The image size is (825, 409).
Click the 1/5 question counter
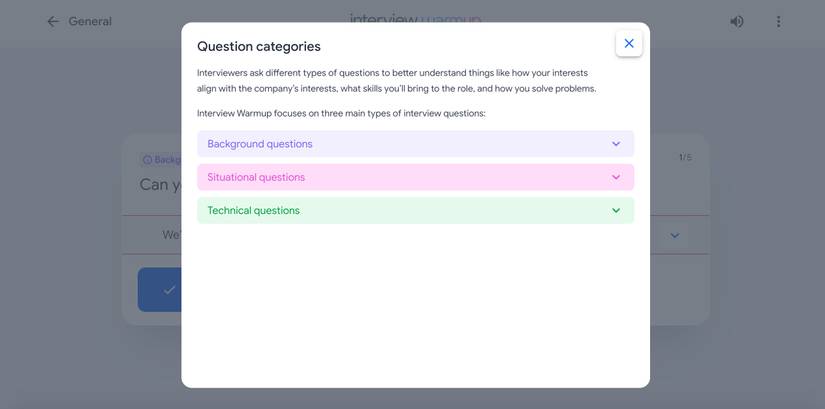[x=685, y=157]
